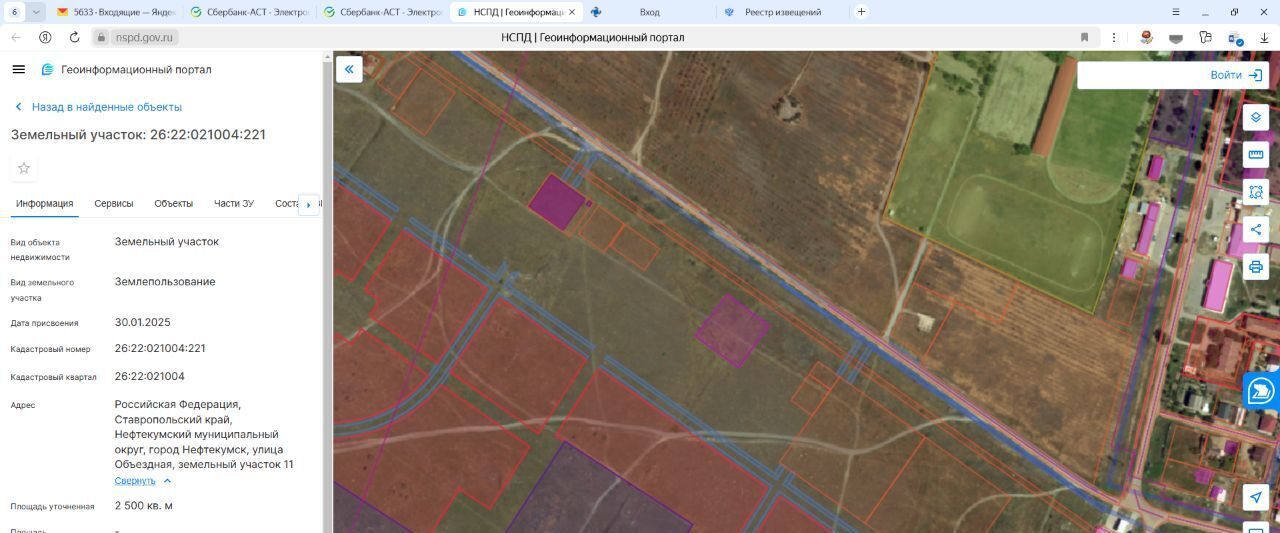This screenshot has height=533, width=1280.
Task: Expand the tab group dropdown arrow
Action: (36, 12)
